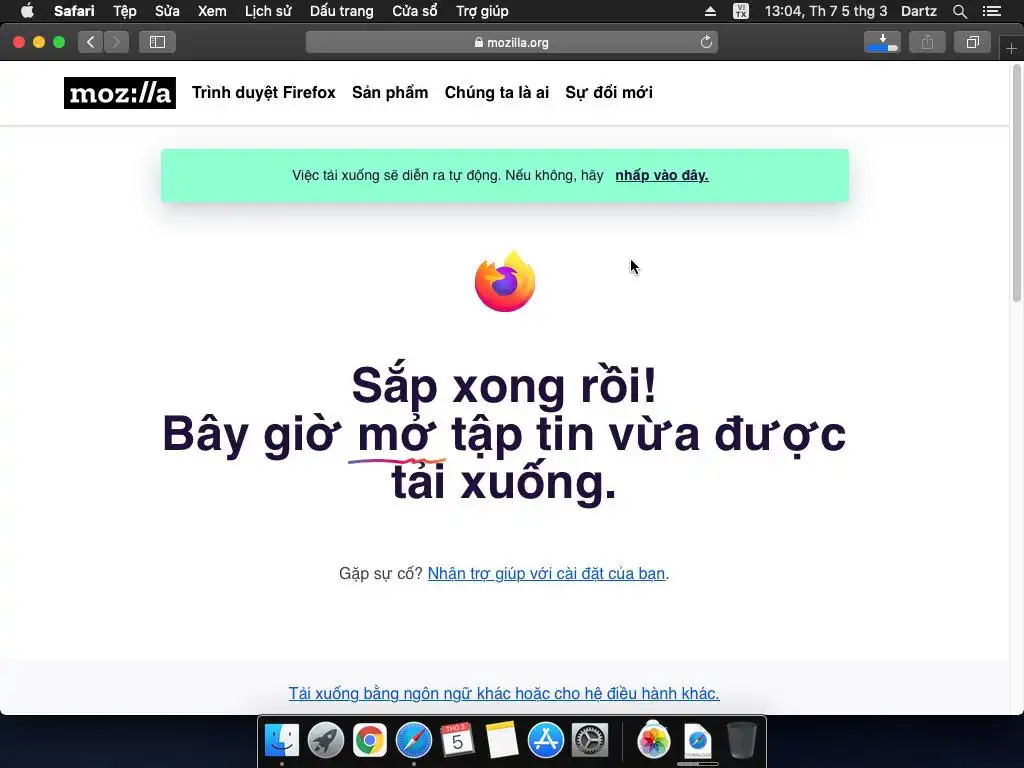Open Sản phẩm navigation item
Viewport: 1024px width, 768px height.
point(390,93)
